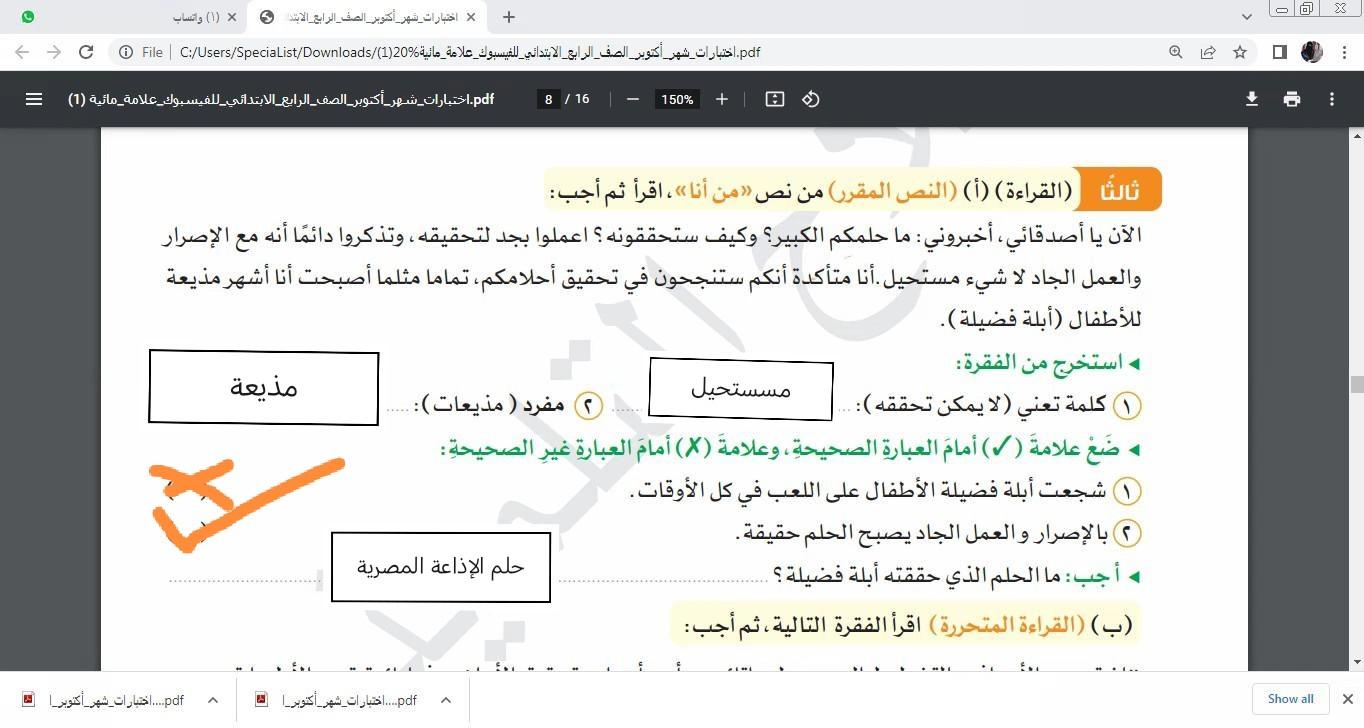
Task: Toggle the browser side panel
Action: 1279,52
